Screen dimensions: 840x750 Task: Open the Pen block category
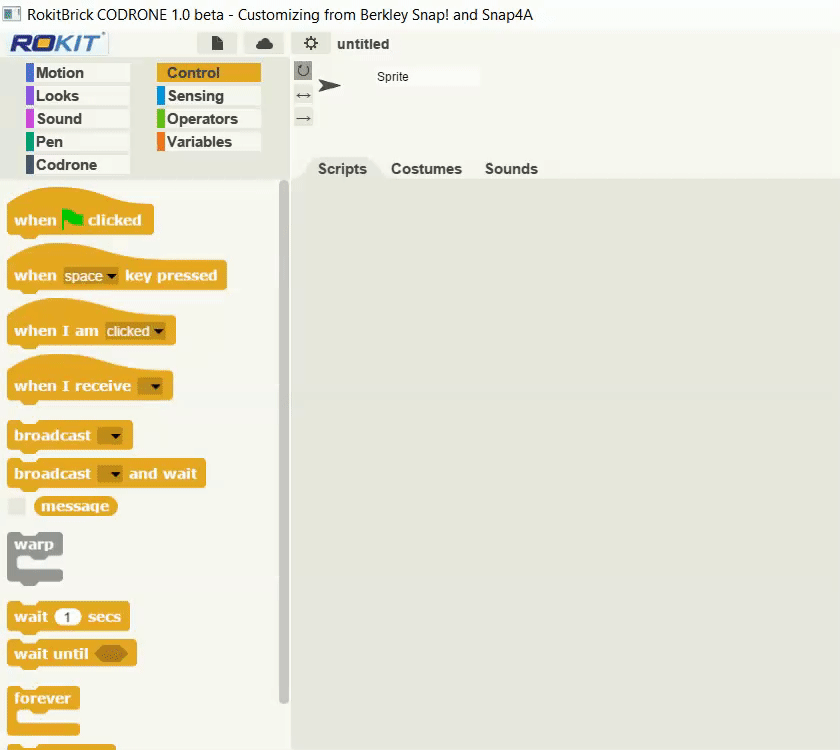[x=78, y=142]
